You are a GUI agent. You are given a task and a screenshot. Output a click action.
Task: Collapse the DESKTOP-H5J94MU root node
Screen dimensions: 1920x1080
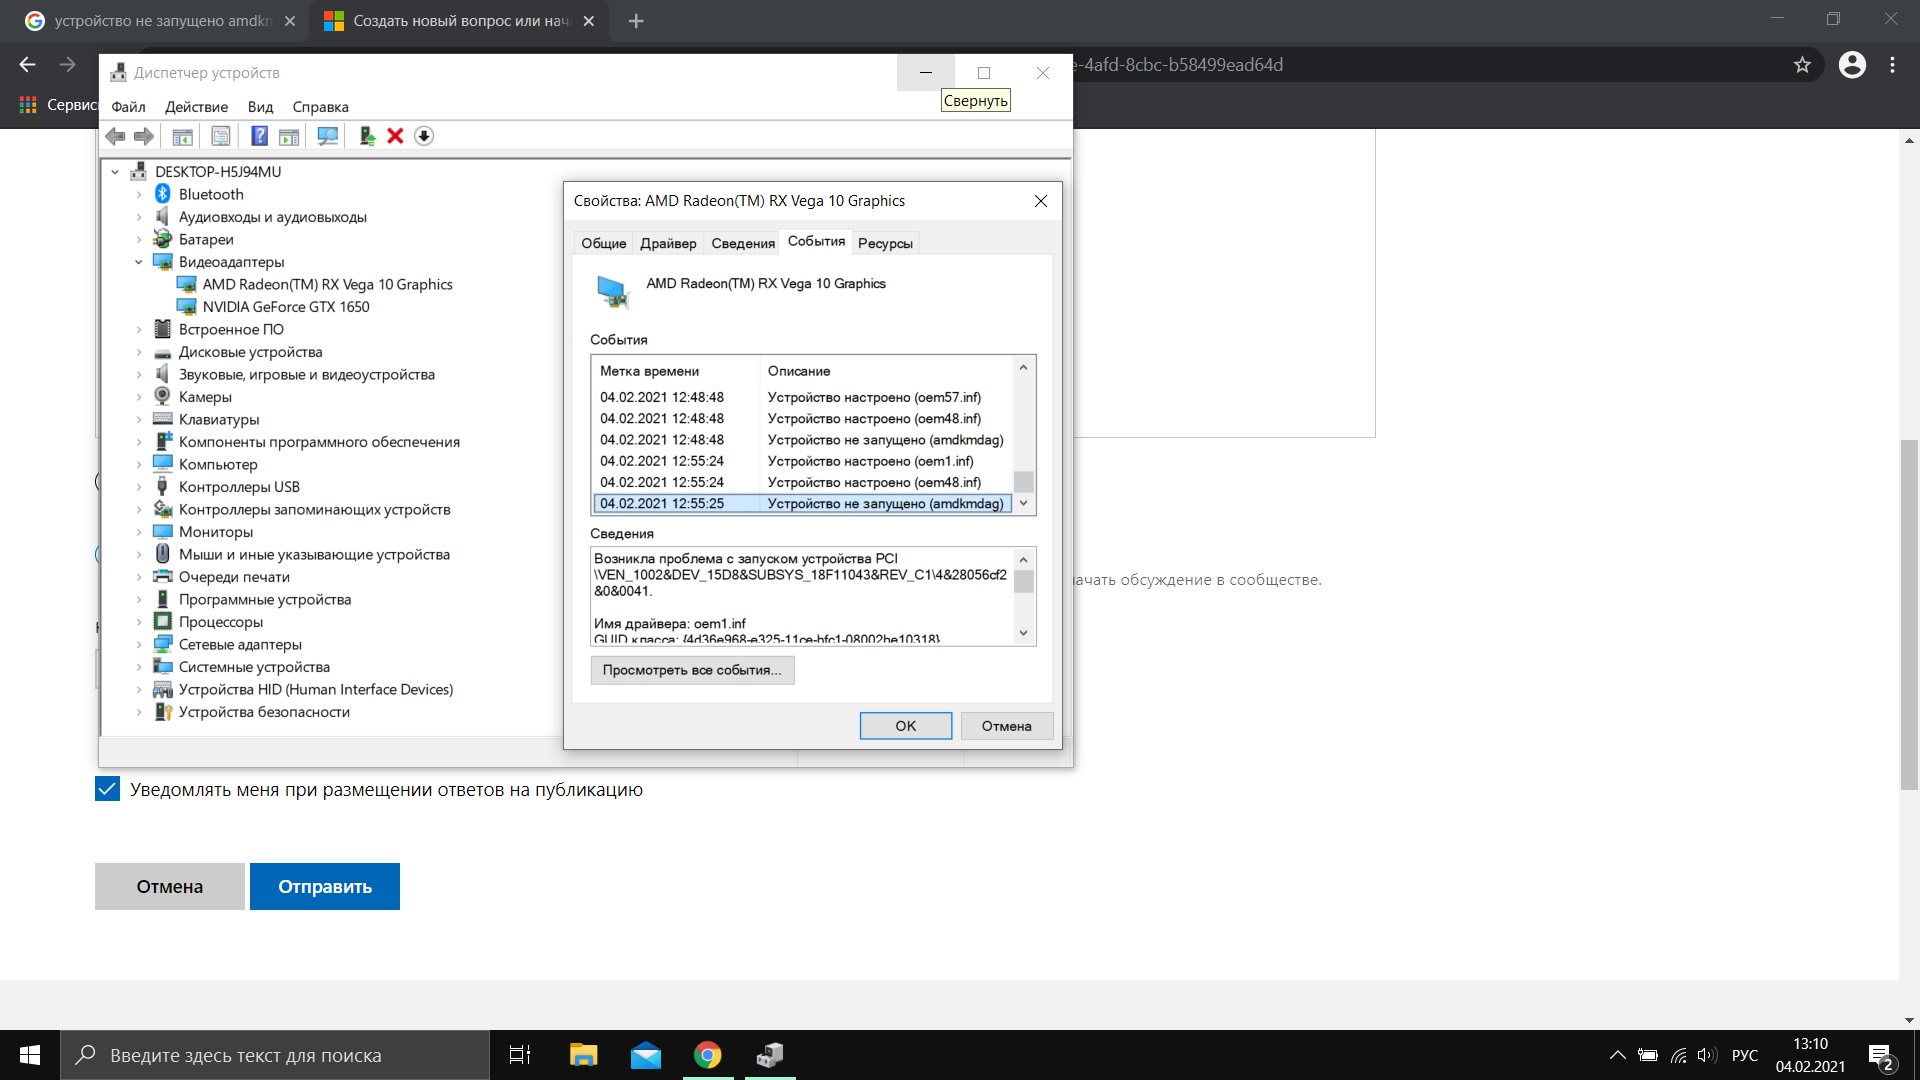(x=115, y=172)
